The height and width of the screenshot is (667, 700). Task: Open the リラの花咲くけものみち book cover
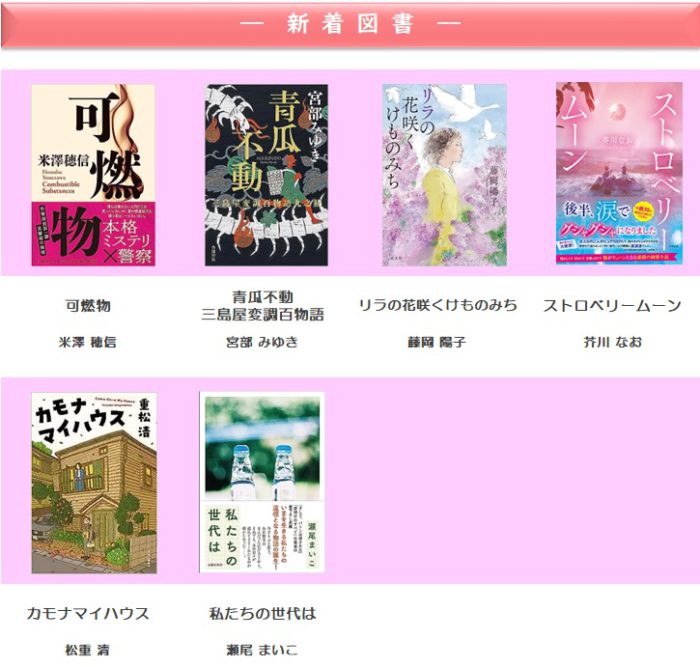pyautogui.click(x=444, y=175)
